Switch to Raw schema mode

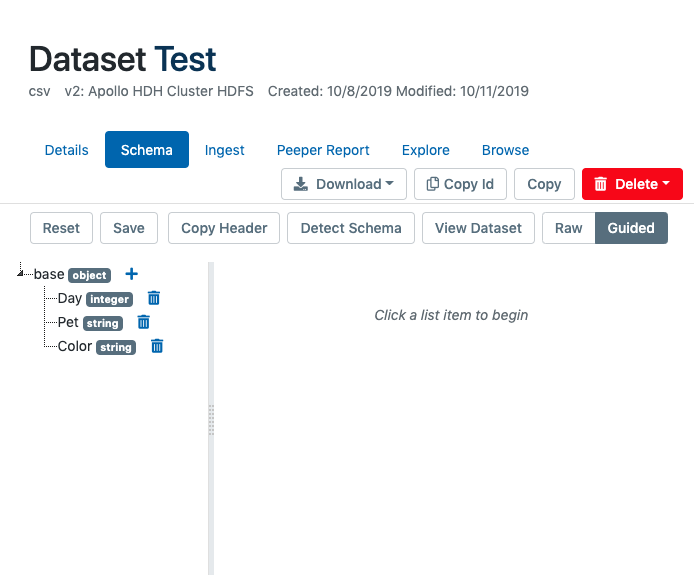pyautogui.click(x=569, y=228)
